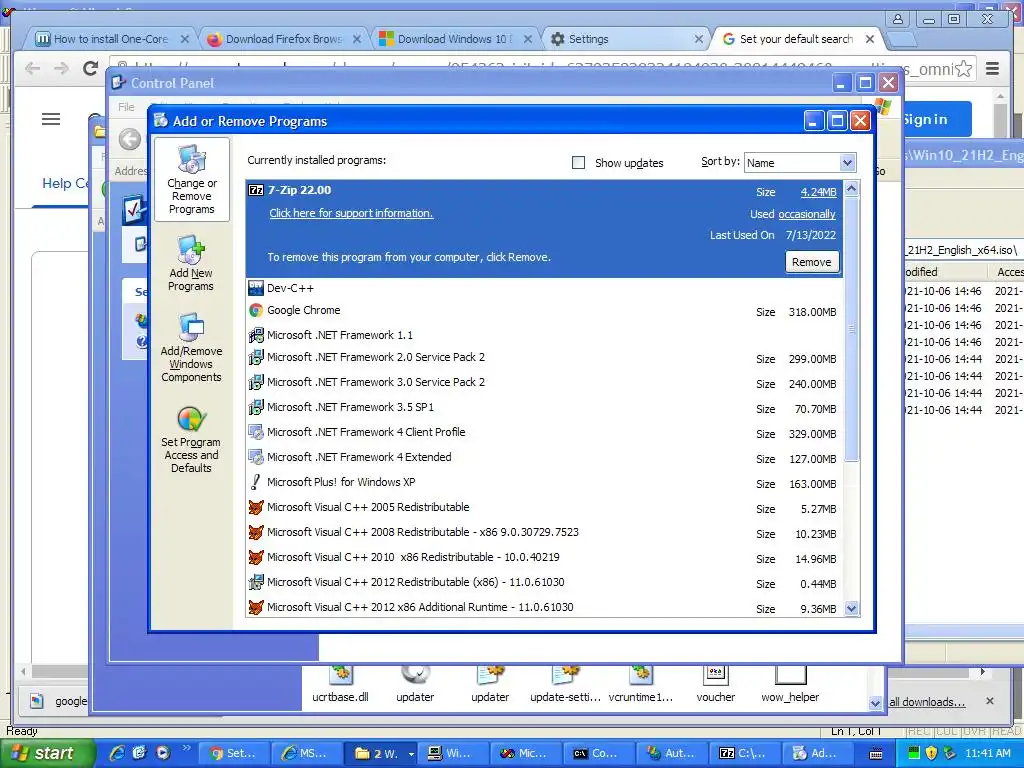Click the .NET Framework 3.0 Service Pack 2 icon
This screenshot has width=1024, height=768.
click(x=256, y=382)
